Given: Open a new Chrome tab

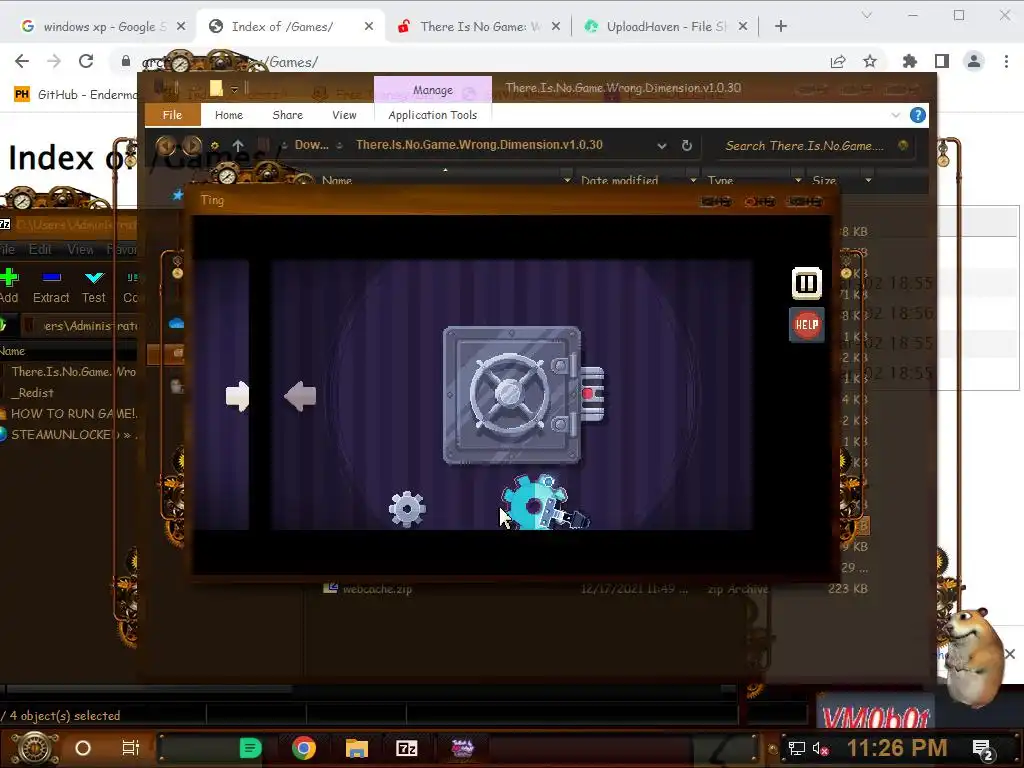Looking at the screenshot, I should pyautogui.click(x=780, y=26).
